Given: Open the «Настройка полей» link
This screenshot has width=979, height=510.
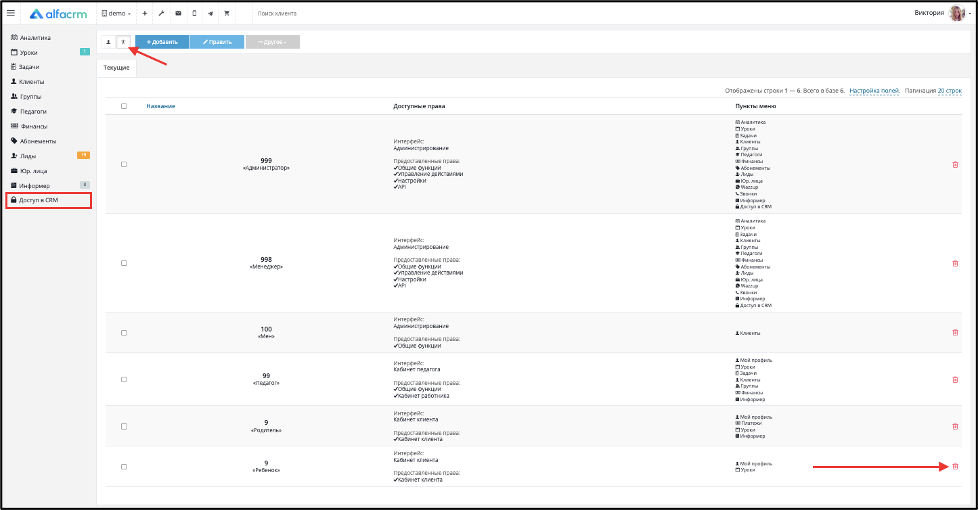Looking at the screenshot, I should [874, 91].
